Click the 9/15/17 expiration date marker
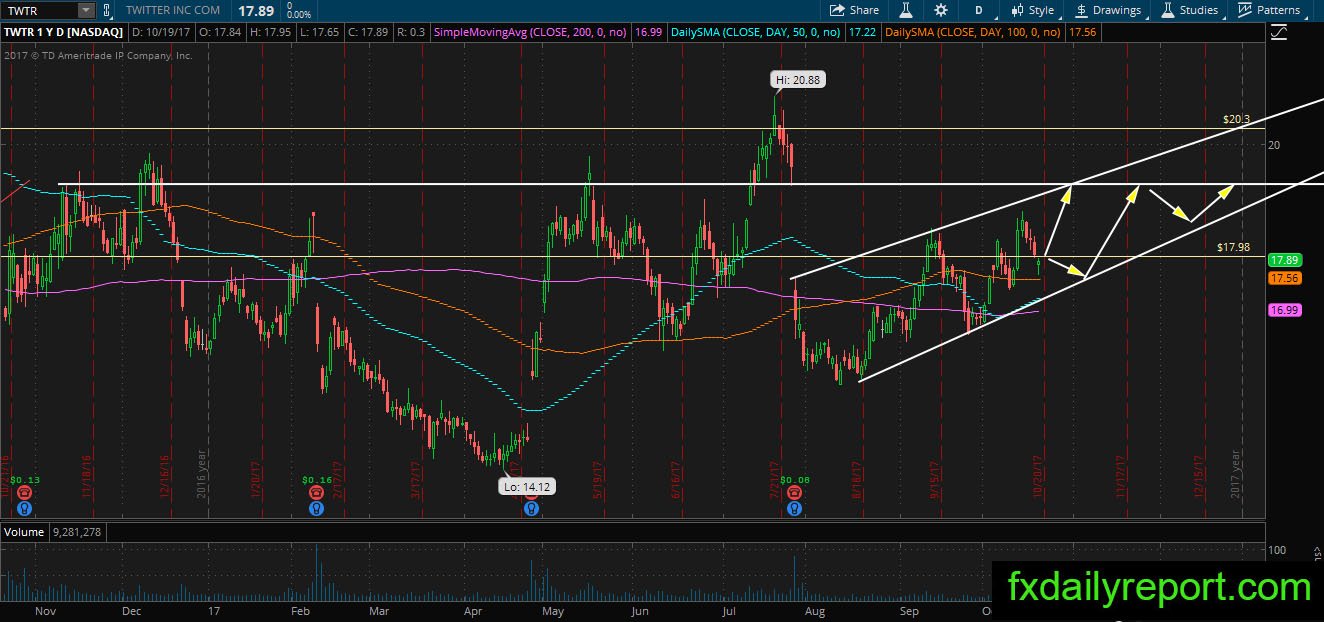Screen dimensions: 1324x622 point(933,480)
